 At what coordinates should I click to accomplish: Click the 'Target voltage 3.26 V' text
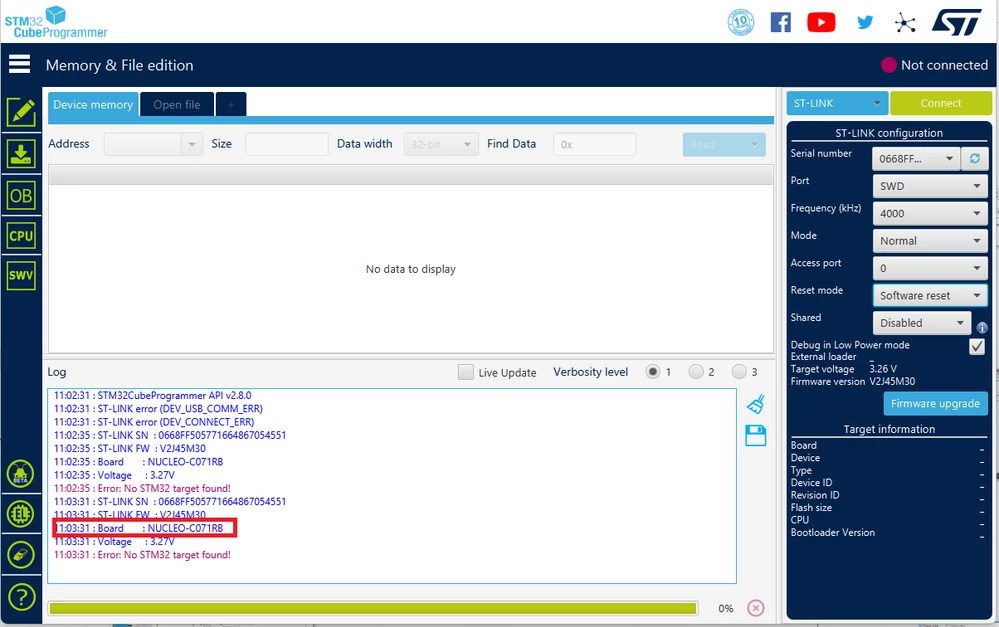click(x=844, y=369)
